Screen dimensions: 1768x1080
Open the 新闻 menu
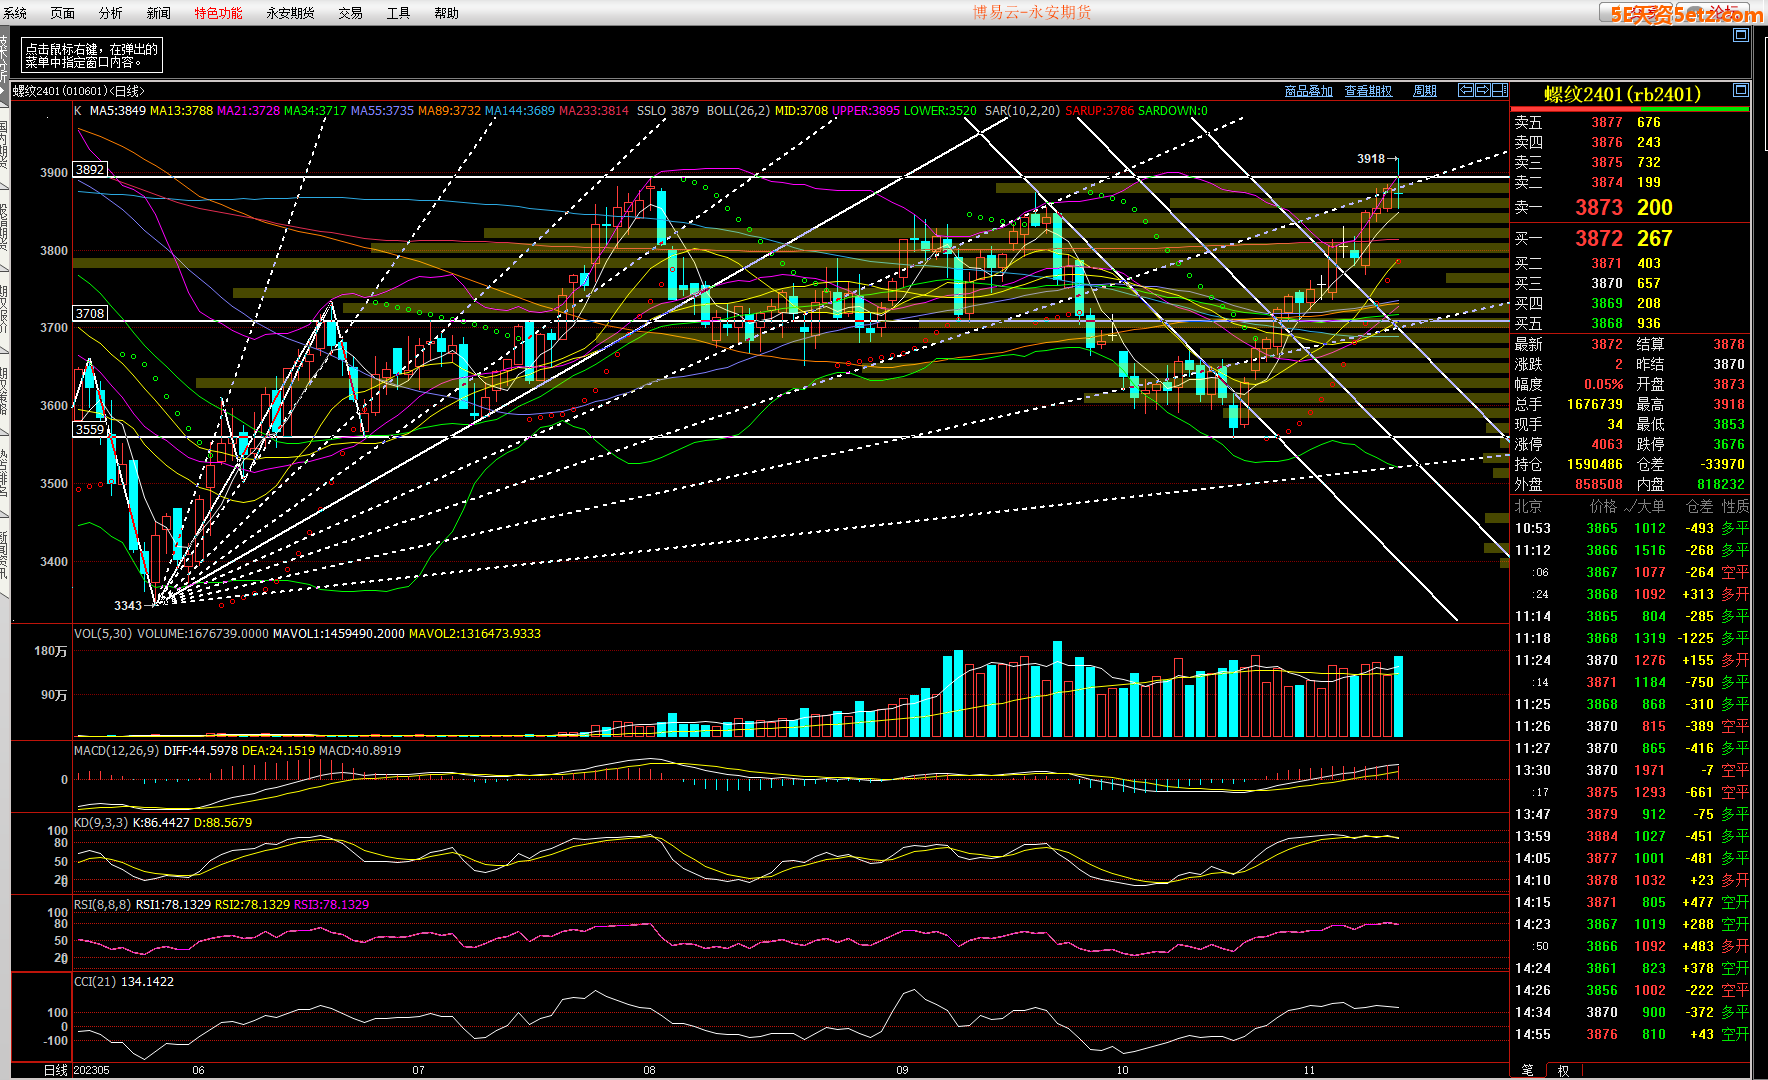[159, 13]
